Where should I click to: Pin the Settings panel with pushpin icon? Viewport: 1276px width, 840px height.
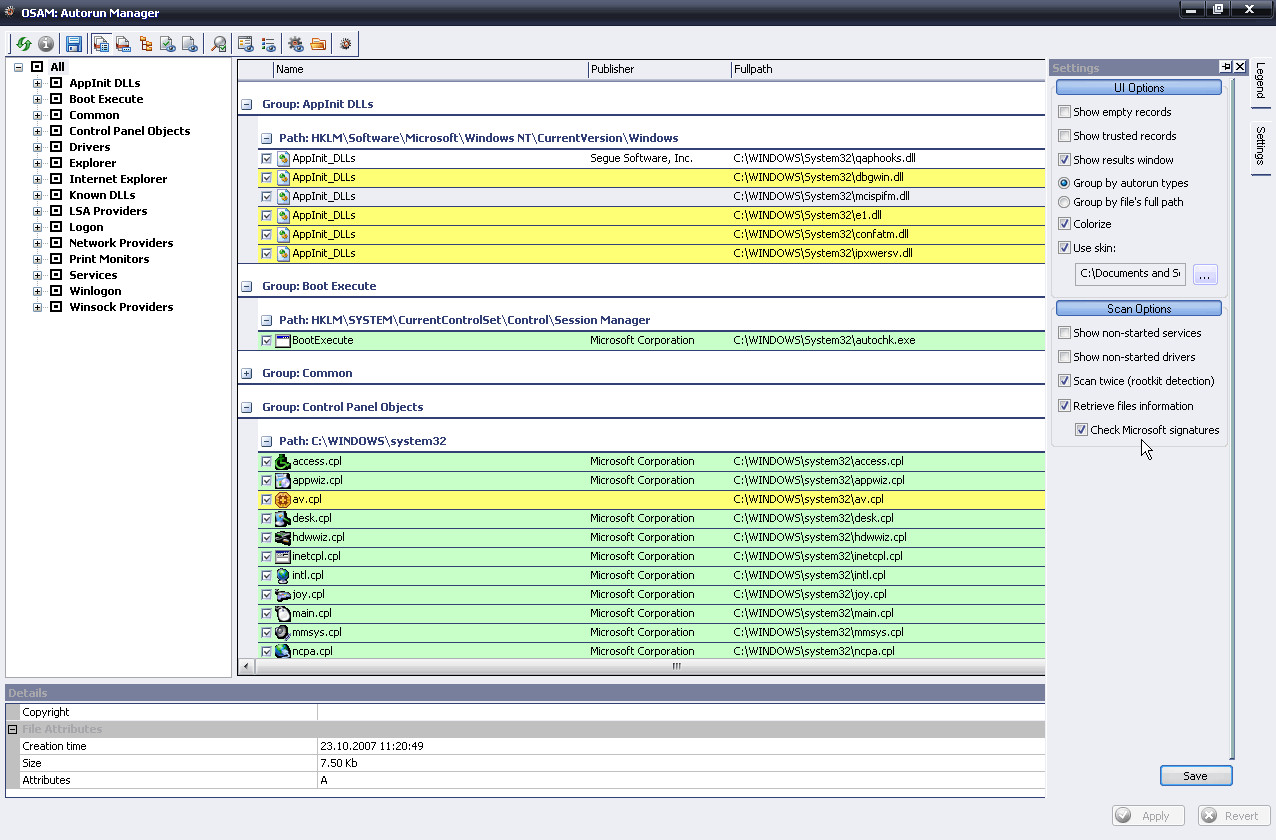pyautogui.click(x=1225, y=67)
